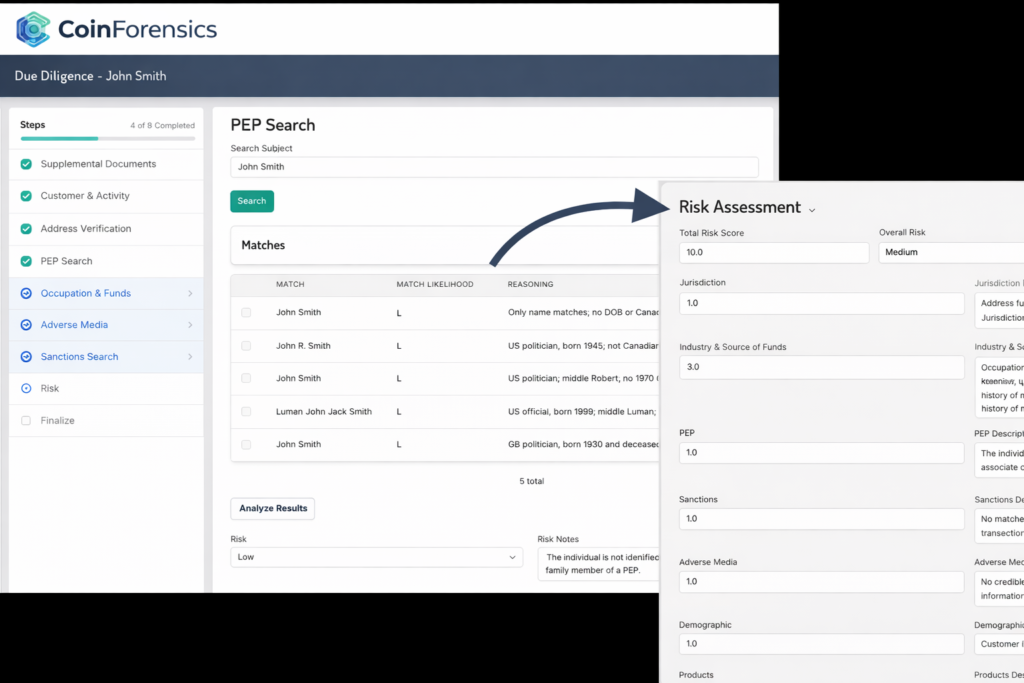Open the Overall Risk dropdown showing Medium
The image size is (1024, 683).
950,252
